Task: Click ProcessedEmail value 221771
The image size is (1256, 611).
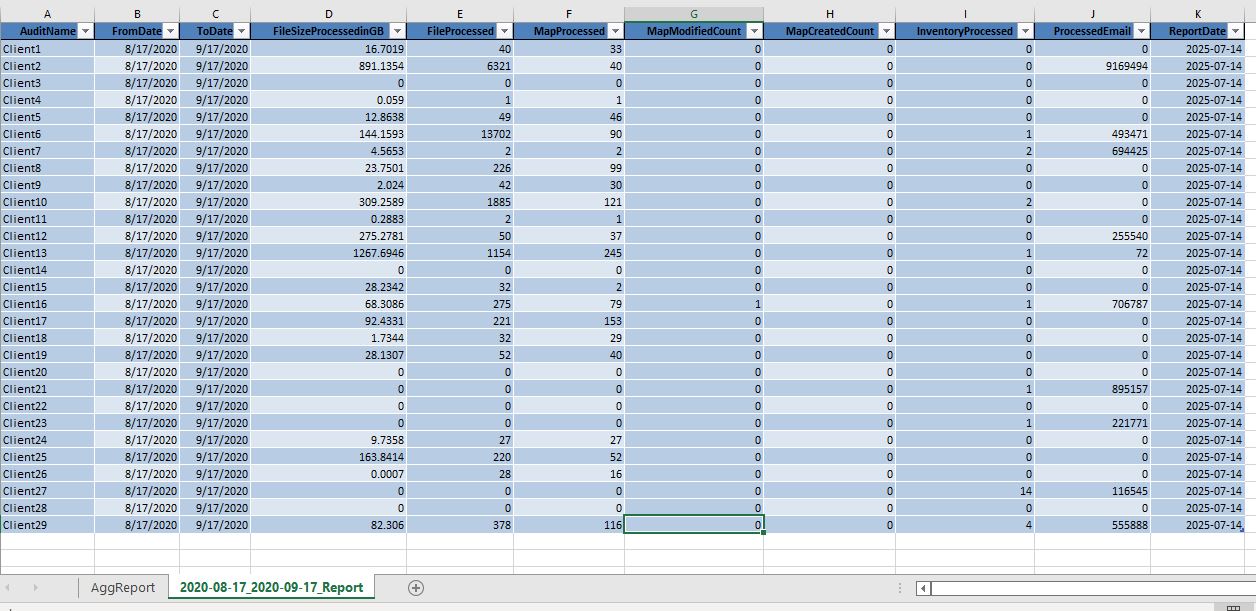Action: pos(1092,423)
